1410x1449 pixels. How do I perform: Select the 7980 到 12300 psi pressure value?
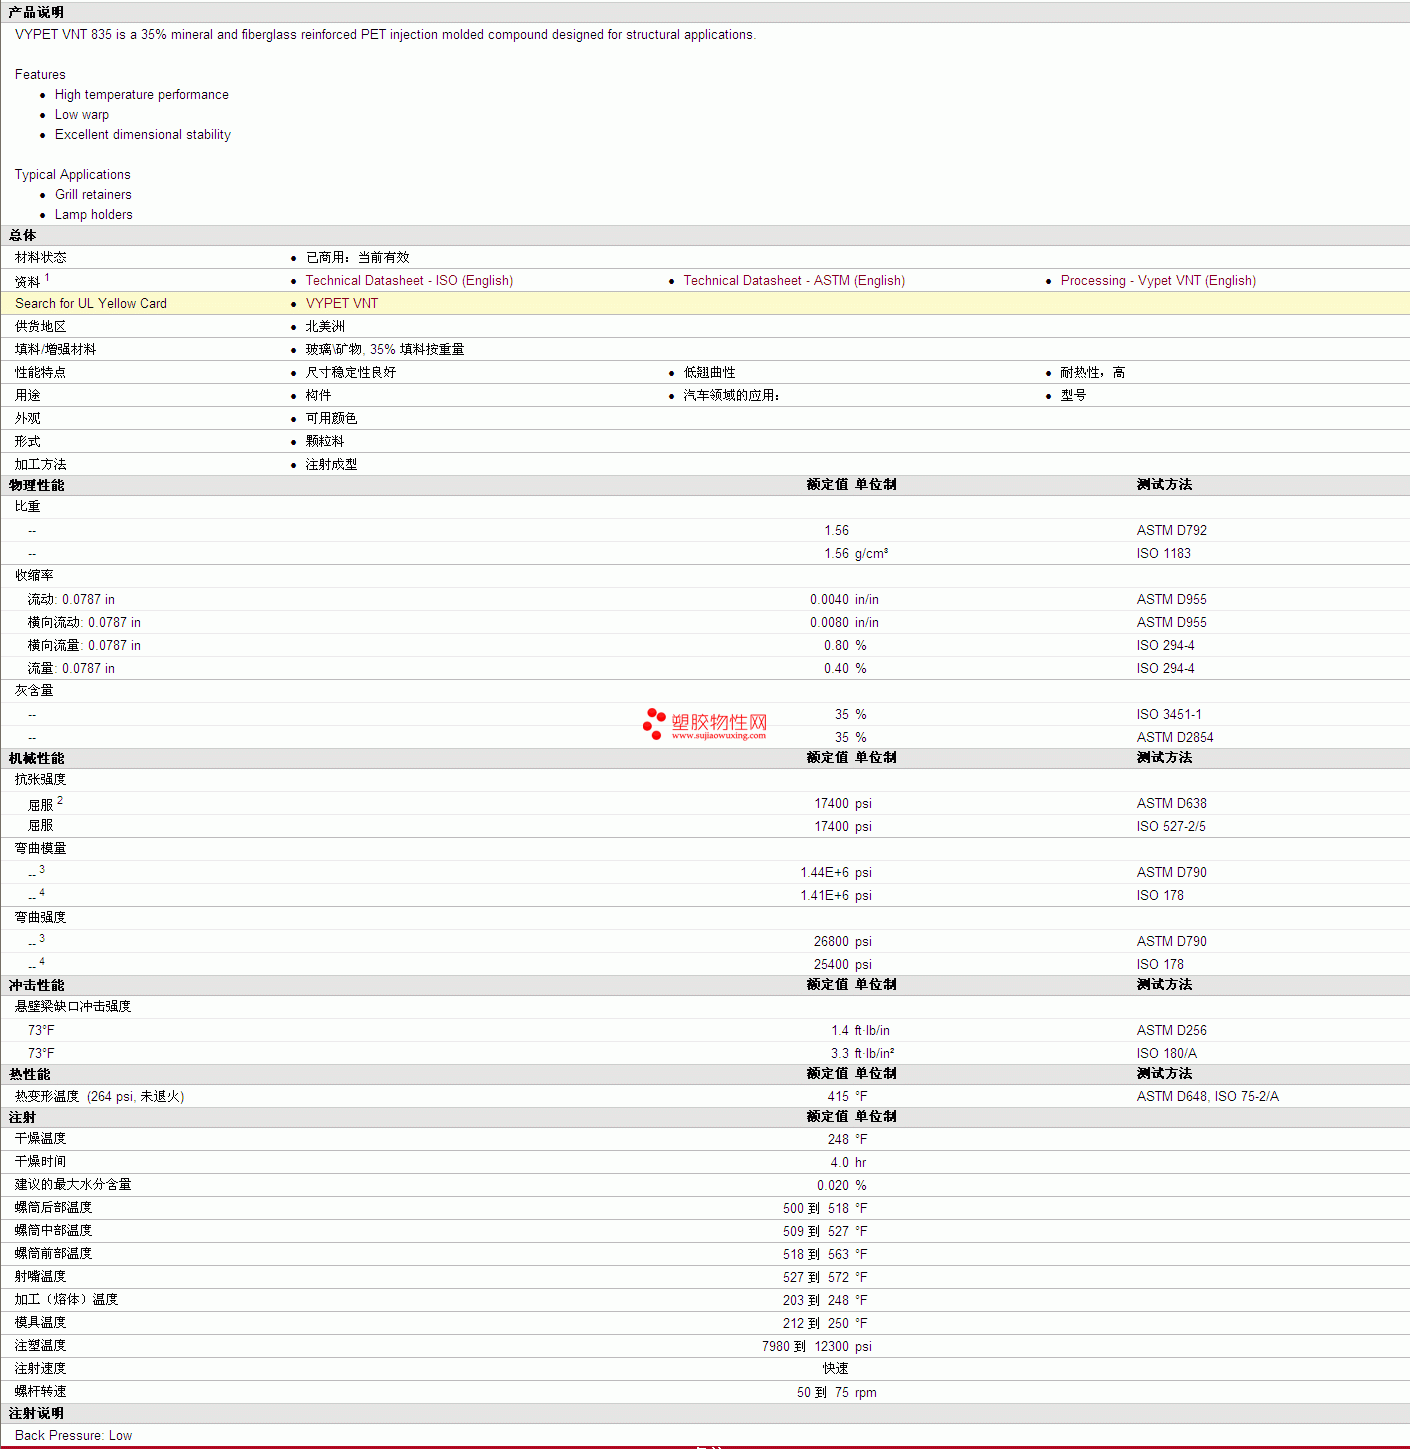click(817, 1347)
